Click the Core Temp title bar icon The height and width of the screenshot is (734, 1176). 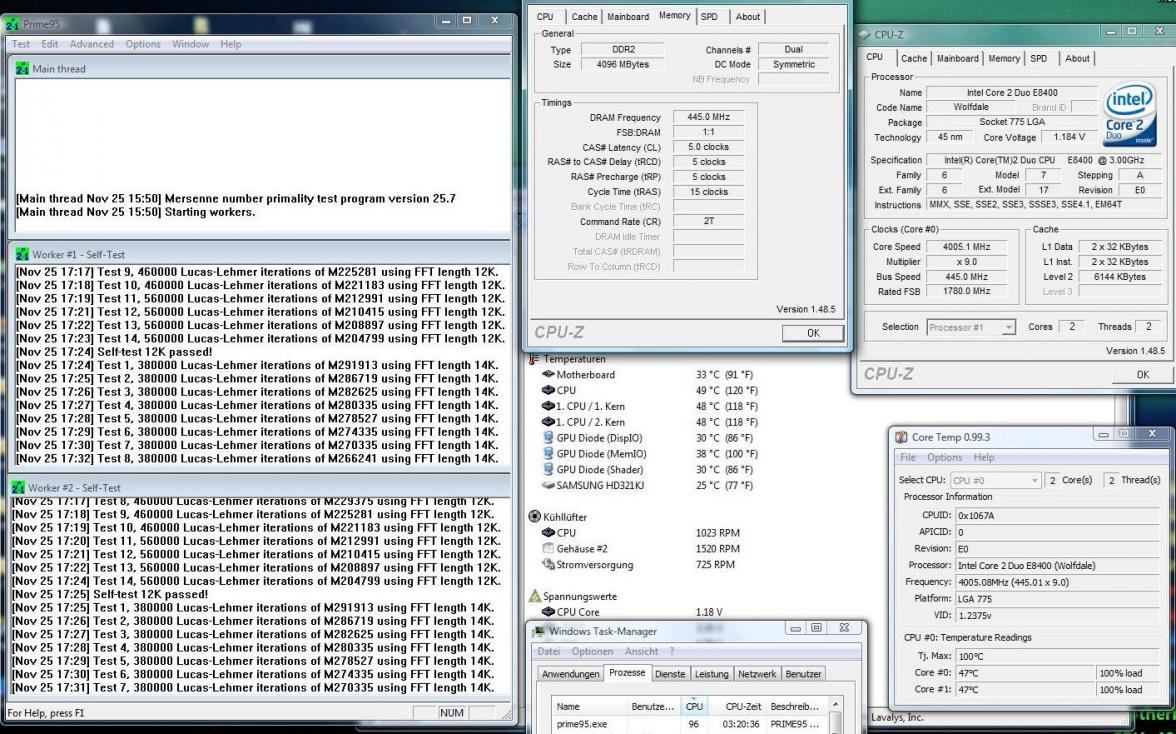[x=901, y=437]
